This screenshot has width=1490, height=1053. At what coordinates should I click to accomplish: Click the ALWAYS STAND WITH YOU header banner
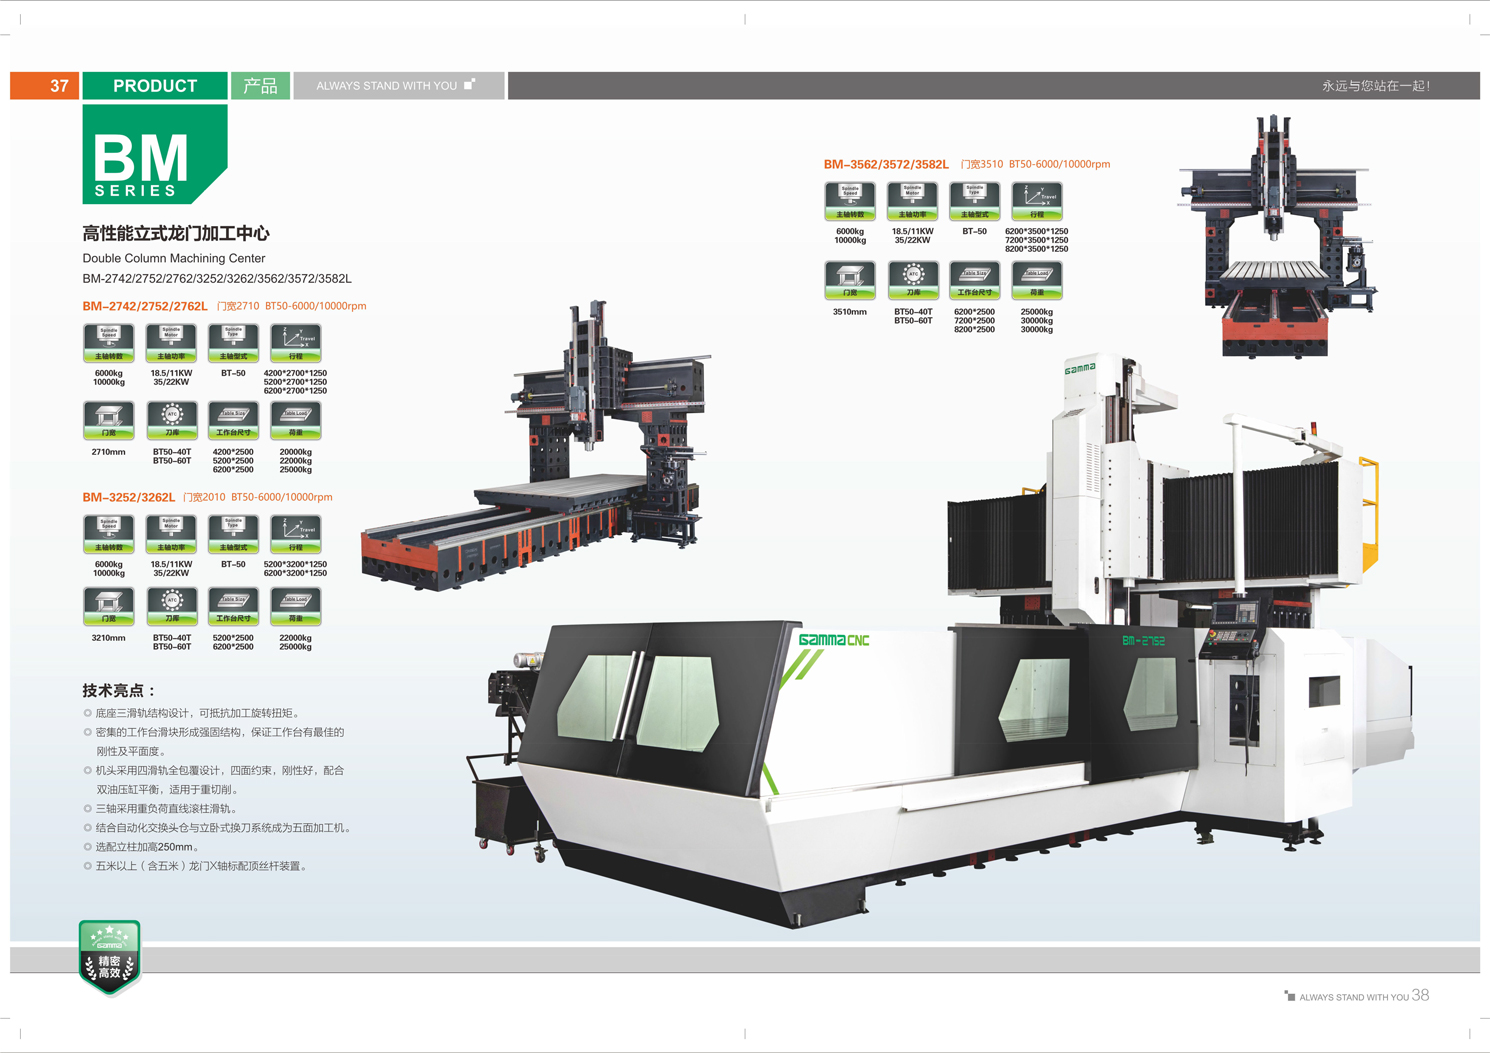point(398,86)
